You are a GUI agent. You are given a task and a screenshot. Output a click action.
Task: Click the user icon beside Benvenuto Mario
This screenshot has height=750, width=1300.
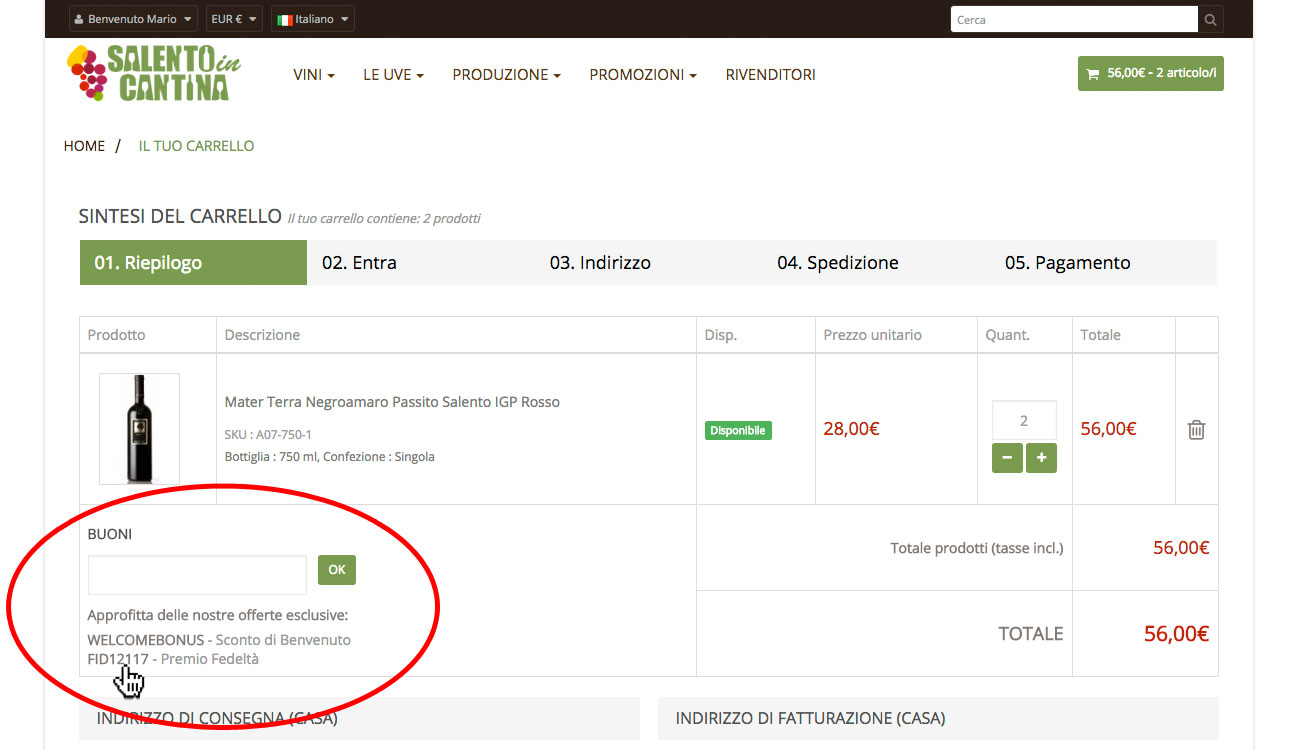[80, 19]
